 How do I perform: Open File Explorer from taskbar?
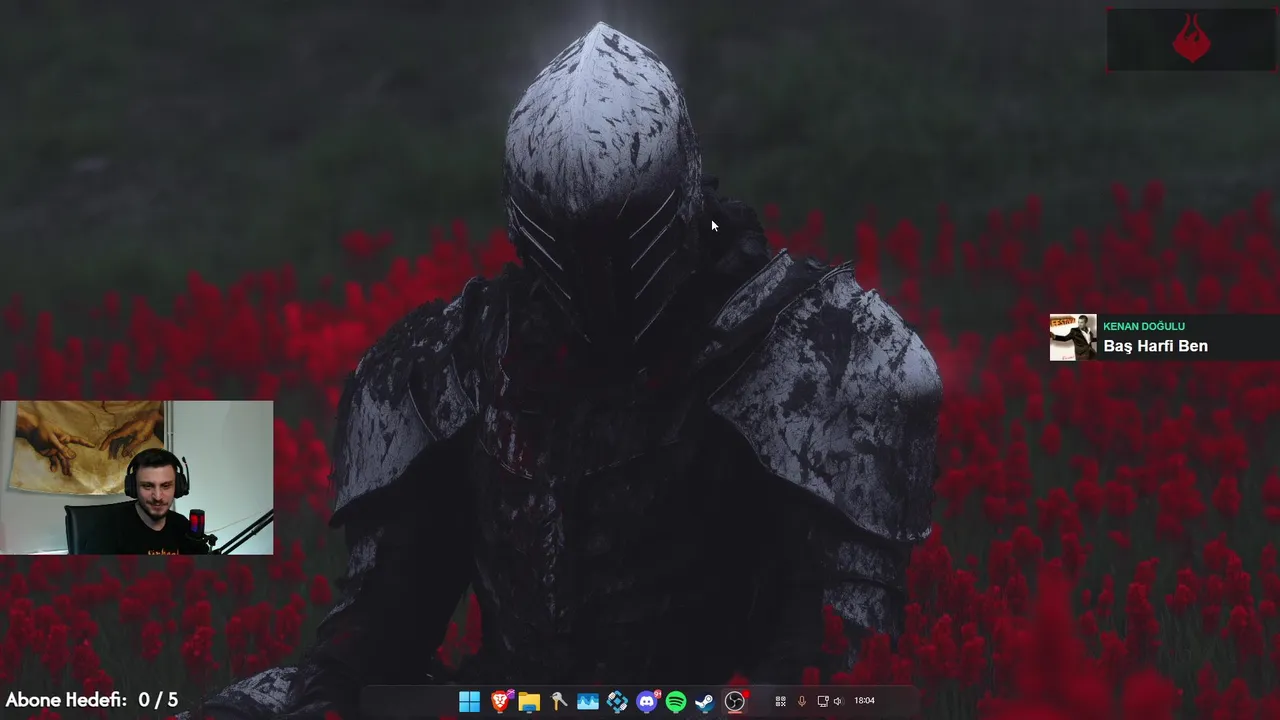point(529,702)
